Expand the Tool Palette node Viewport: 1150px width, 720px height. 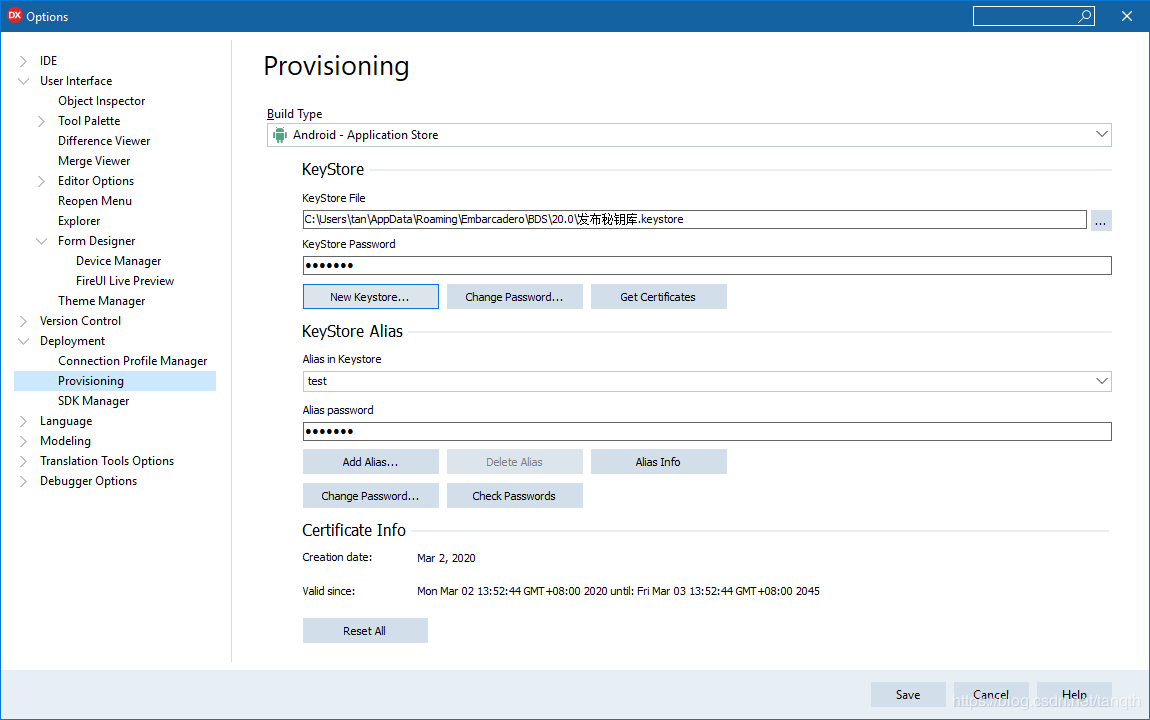point(42,121)
